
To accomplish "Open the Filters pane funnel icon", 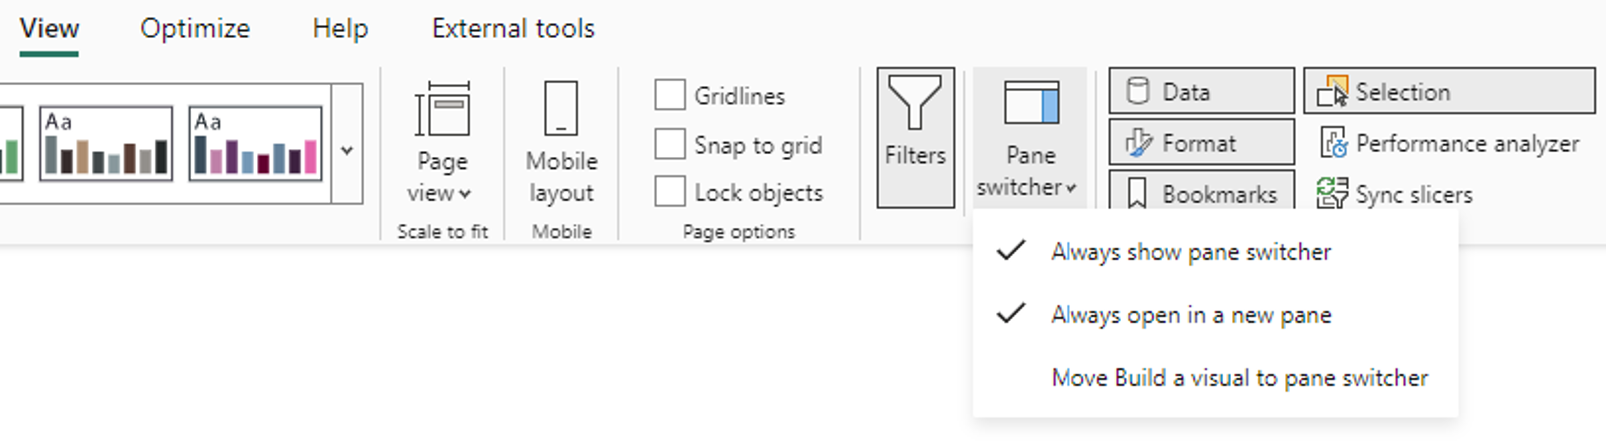I will 915,103.
